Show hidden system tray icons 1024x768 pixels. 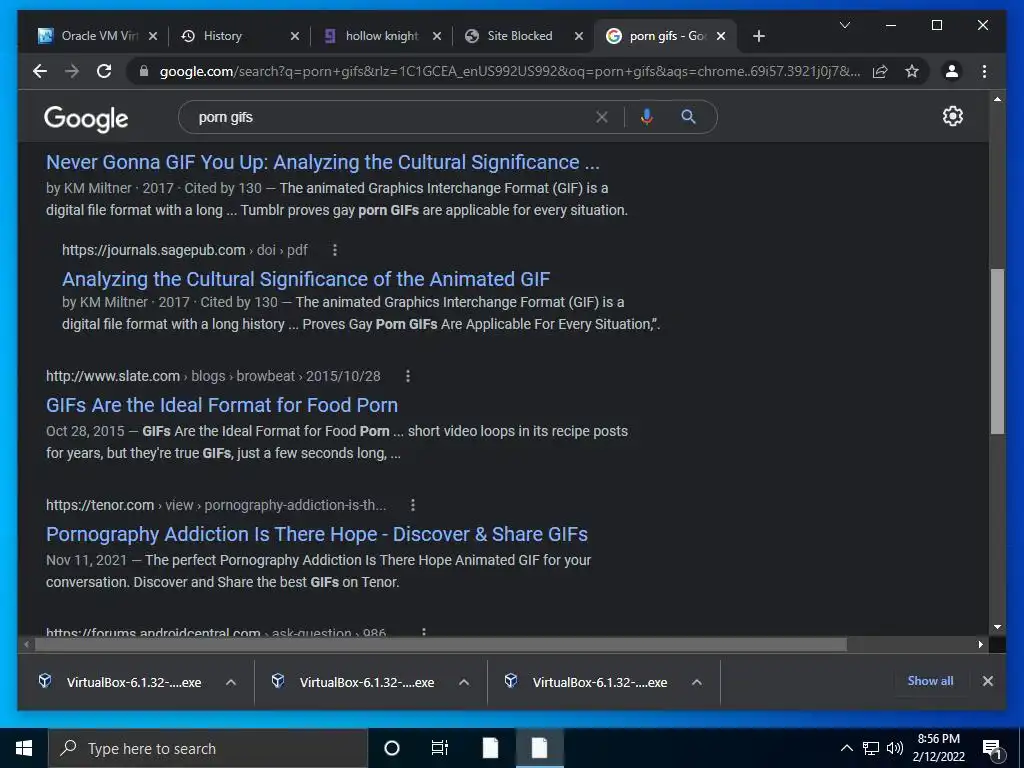(846, 748)
